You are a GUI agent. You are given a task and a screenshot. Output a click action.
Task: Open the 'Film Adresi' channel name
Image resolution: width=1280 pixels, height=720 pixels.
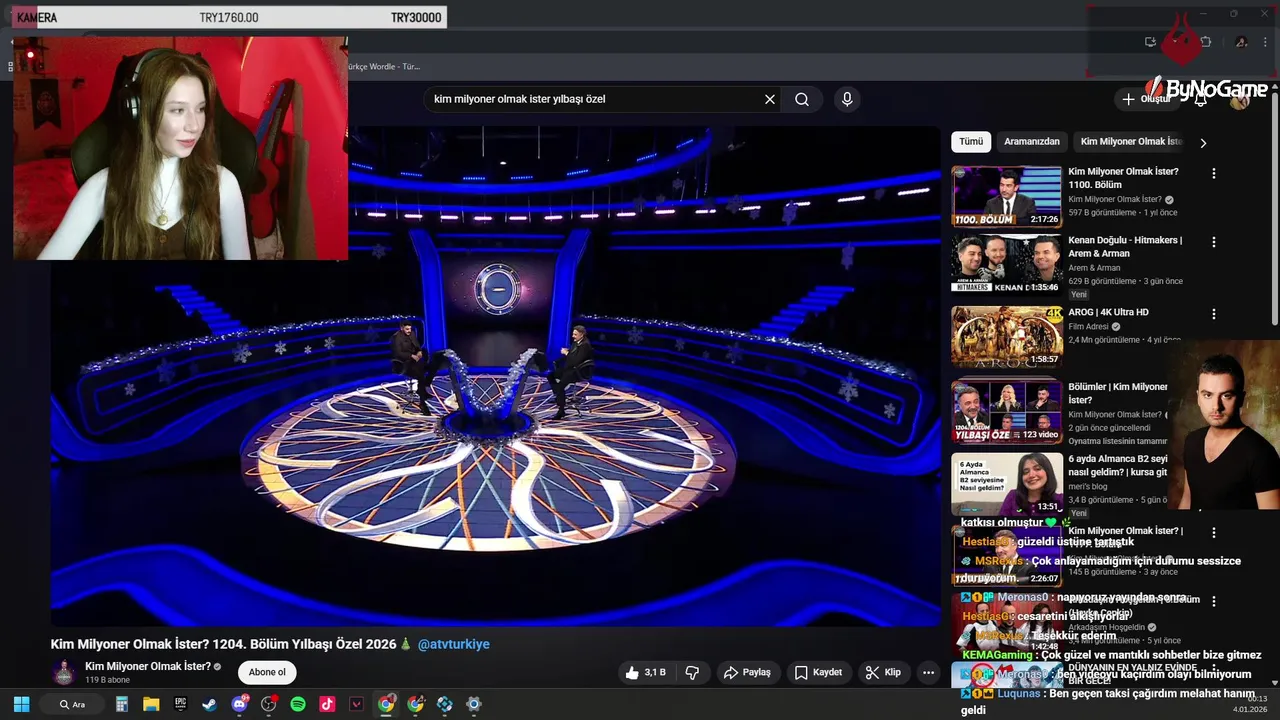(1088, 326)
